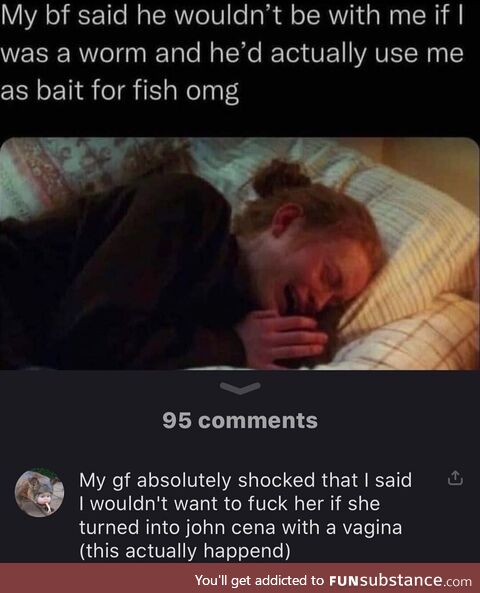Screen dimensions: 480x593
Task: Click the '(this actually happend)' comment text
Action: point(185,551)
